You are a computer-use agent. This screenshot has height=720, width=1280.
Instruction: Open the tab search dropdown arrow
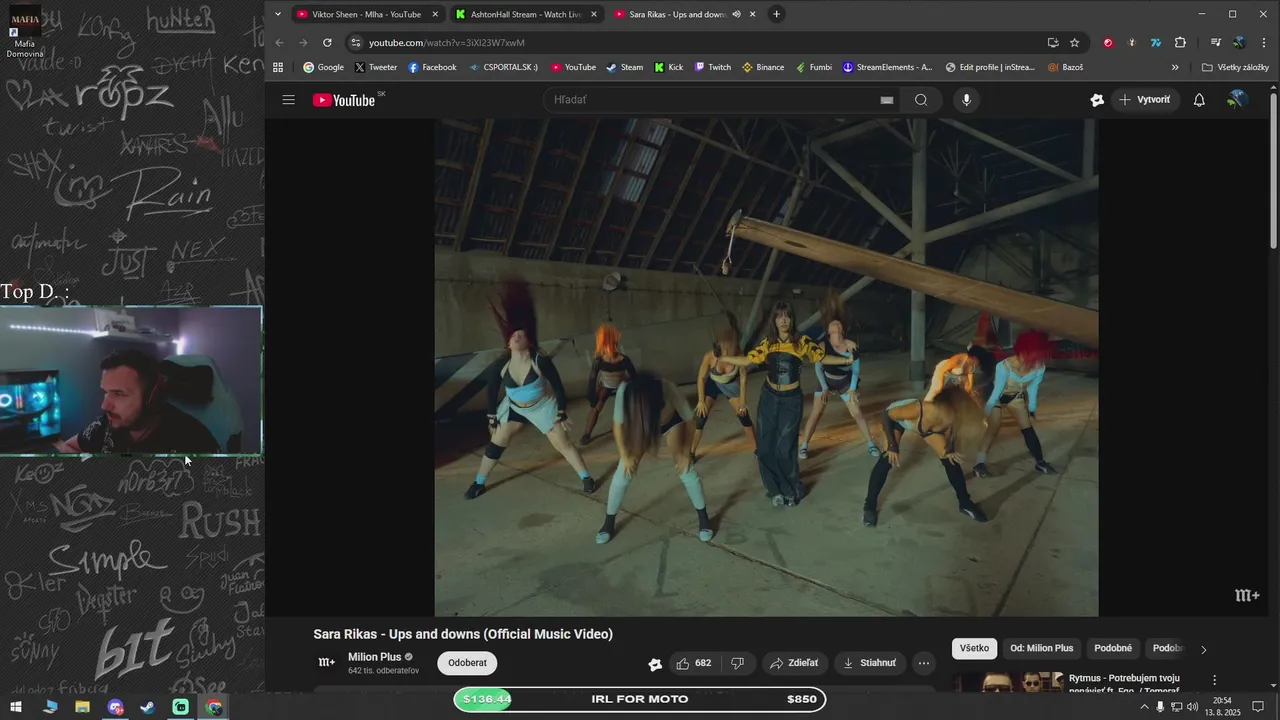278,14
